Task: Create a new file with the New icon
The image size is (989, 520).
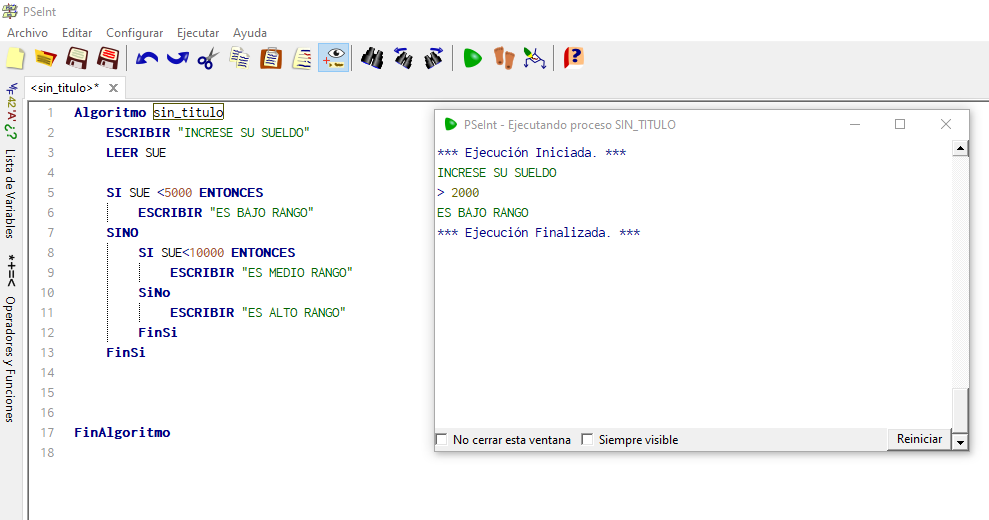Action: point(15,59)
